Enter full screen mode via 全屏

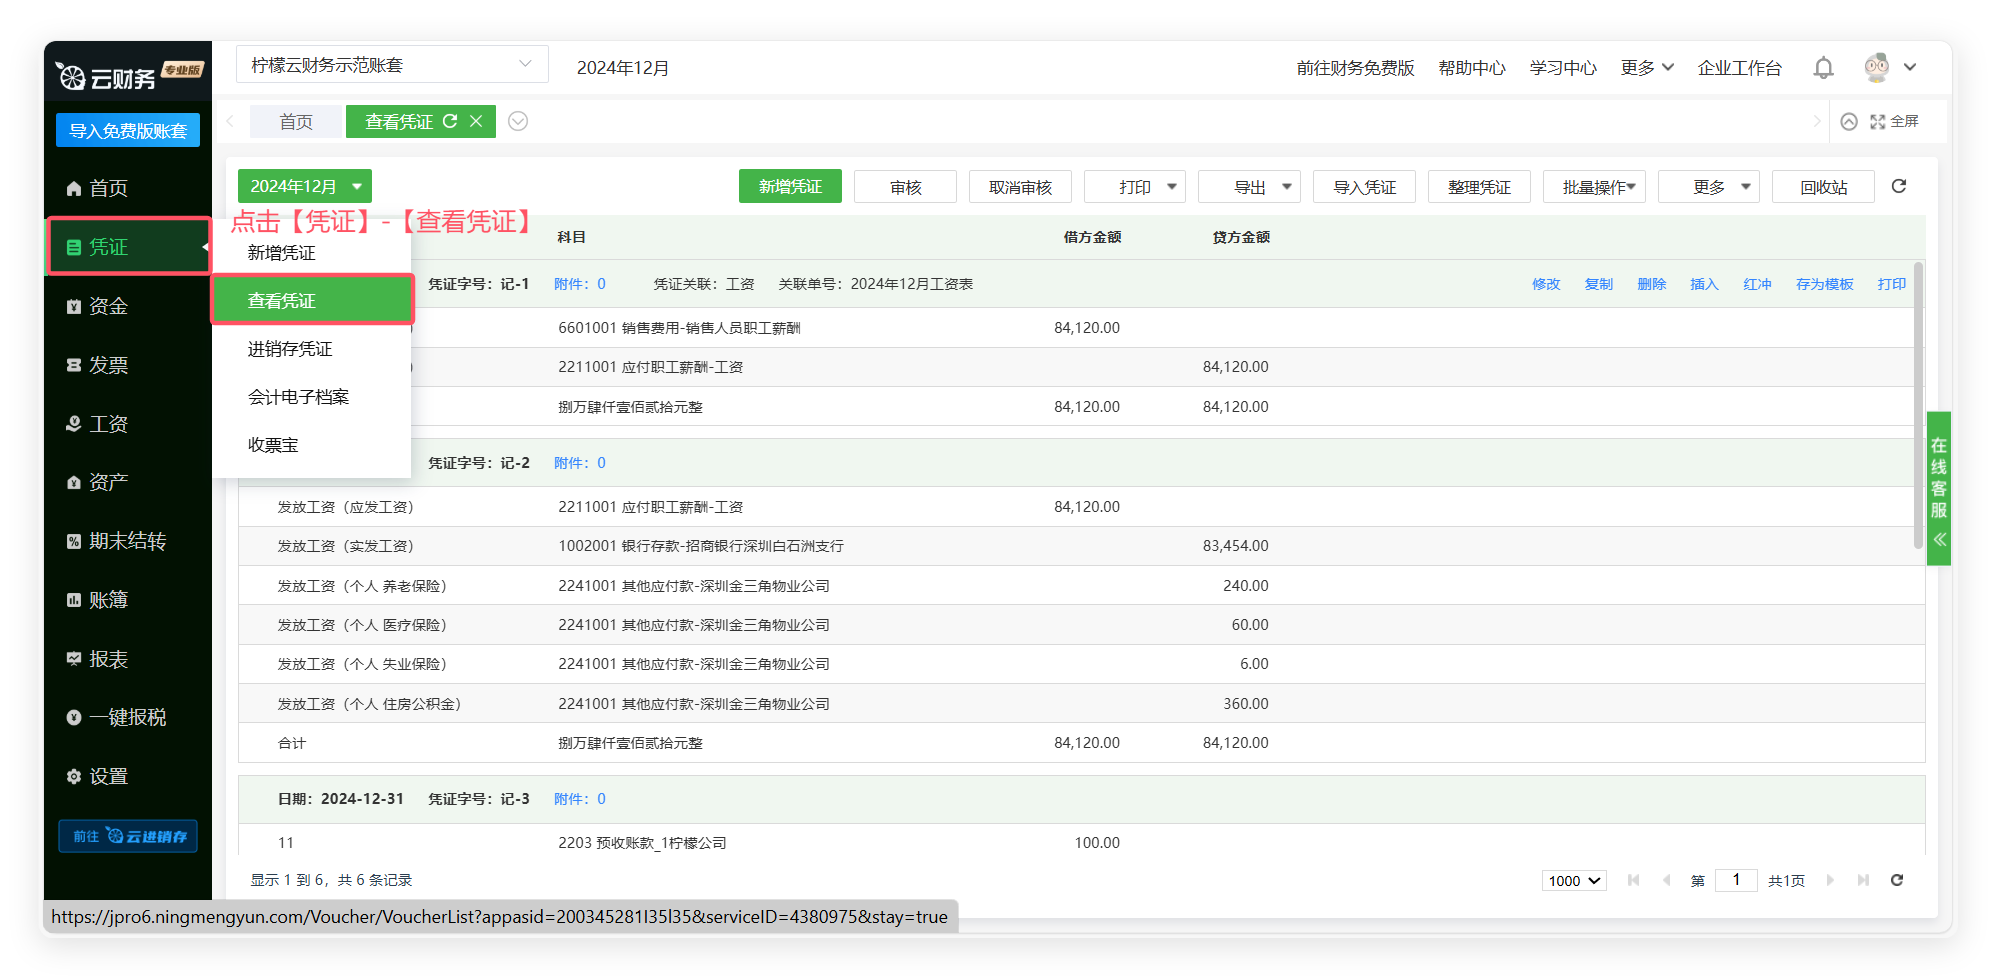pos(1895,121)
